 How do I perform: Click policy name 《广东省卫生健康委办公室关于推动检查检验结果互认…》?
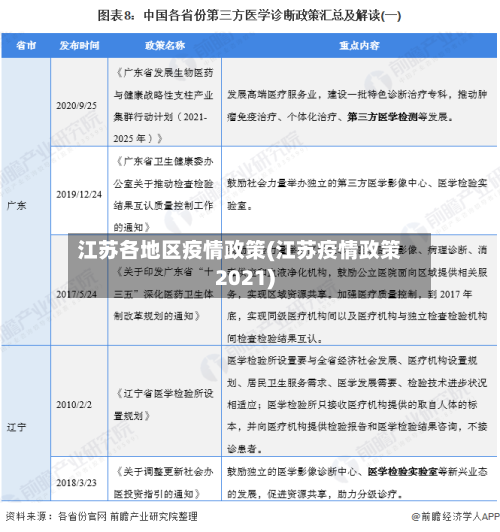(164, 194)
